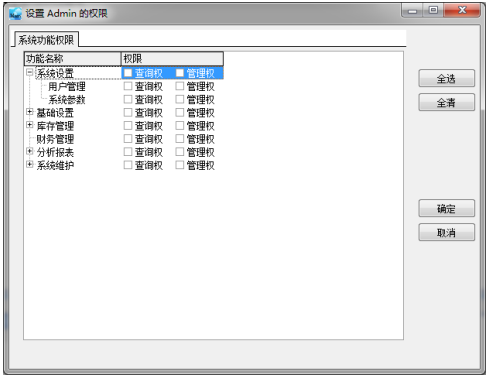Click the app icon in the title bar
The image size is (486, 379).
[15, 14]
